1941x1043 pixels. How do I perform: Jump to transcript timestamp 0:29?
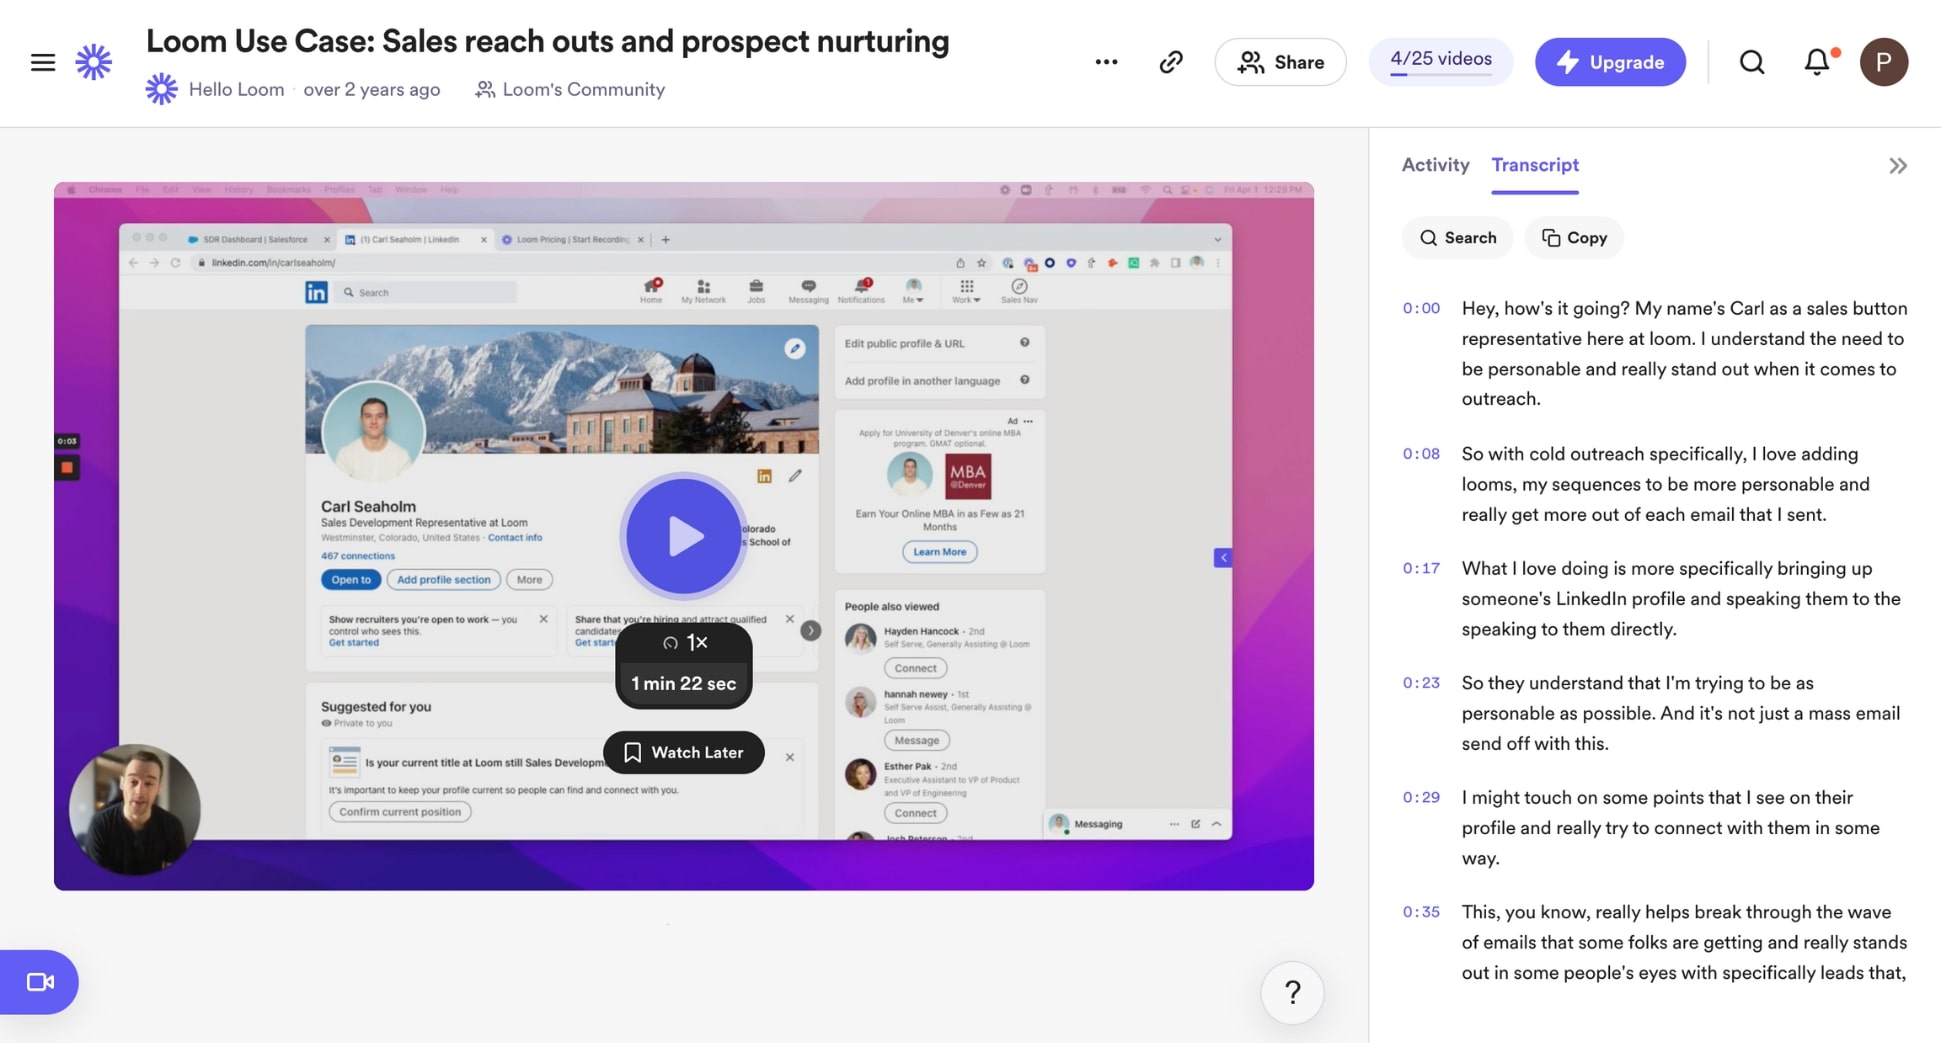pos(1421,797)
